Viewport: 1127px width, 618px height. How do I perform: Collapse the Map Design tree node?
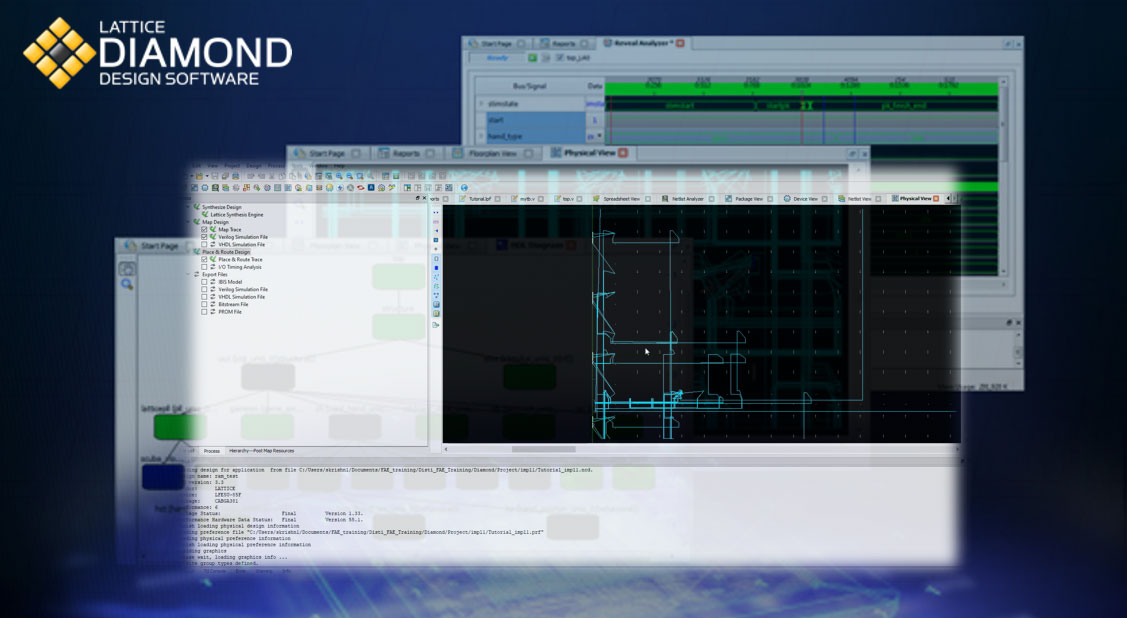click(189, 222)
